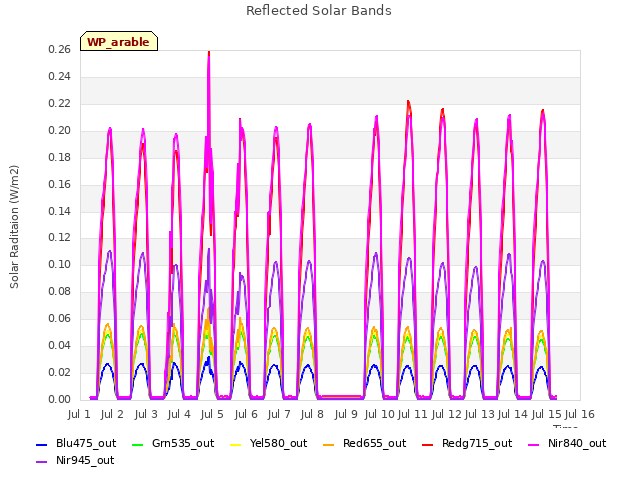Click the 0.02 y-axis tick label
The width and height of the screenshot is (640, 480).
point(60,372)
